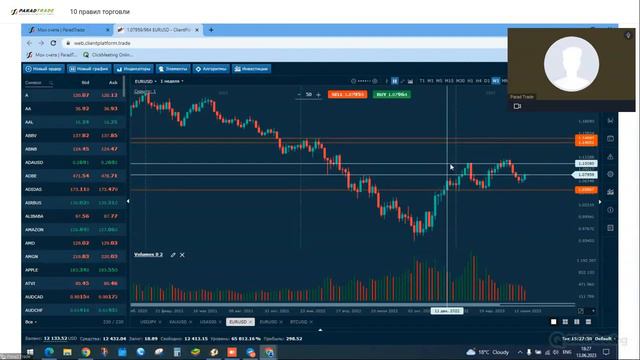Open the Windows Start menu

tap(30, 352)
